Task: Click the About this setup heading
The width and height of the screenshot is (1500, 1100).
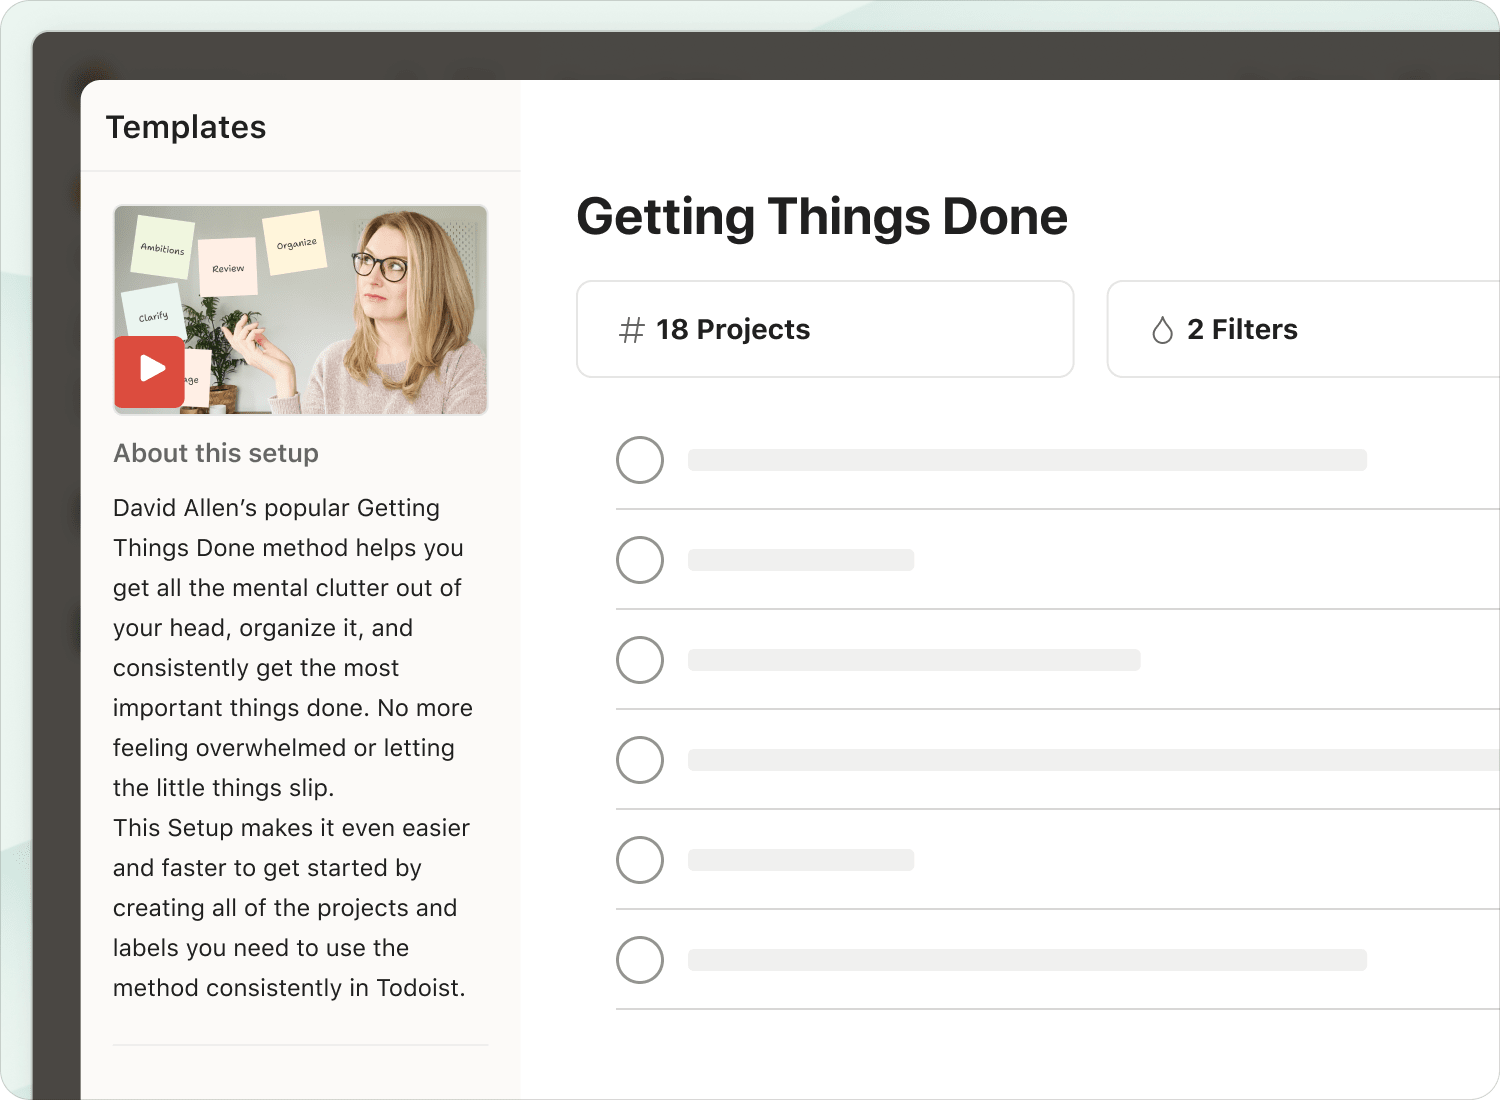Action: click(x=216, y=453)
